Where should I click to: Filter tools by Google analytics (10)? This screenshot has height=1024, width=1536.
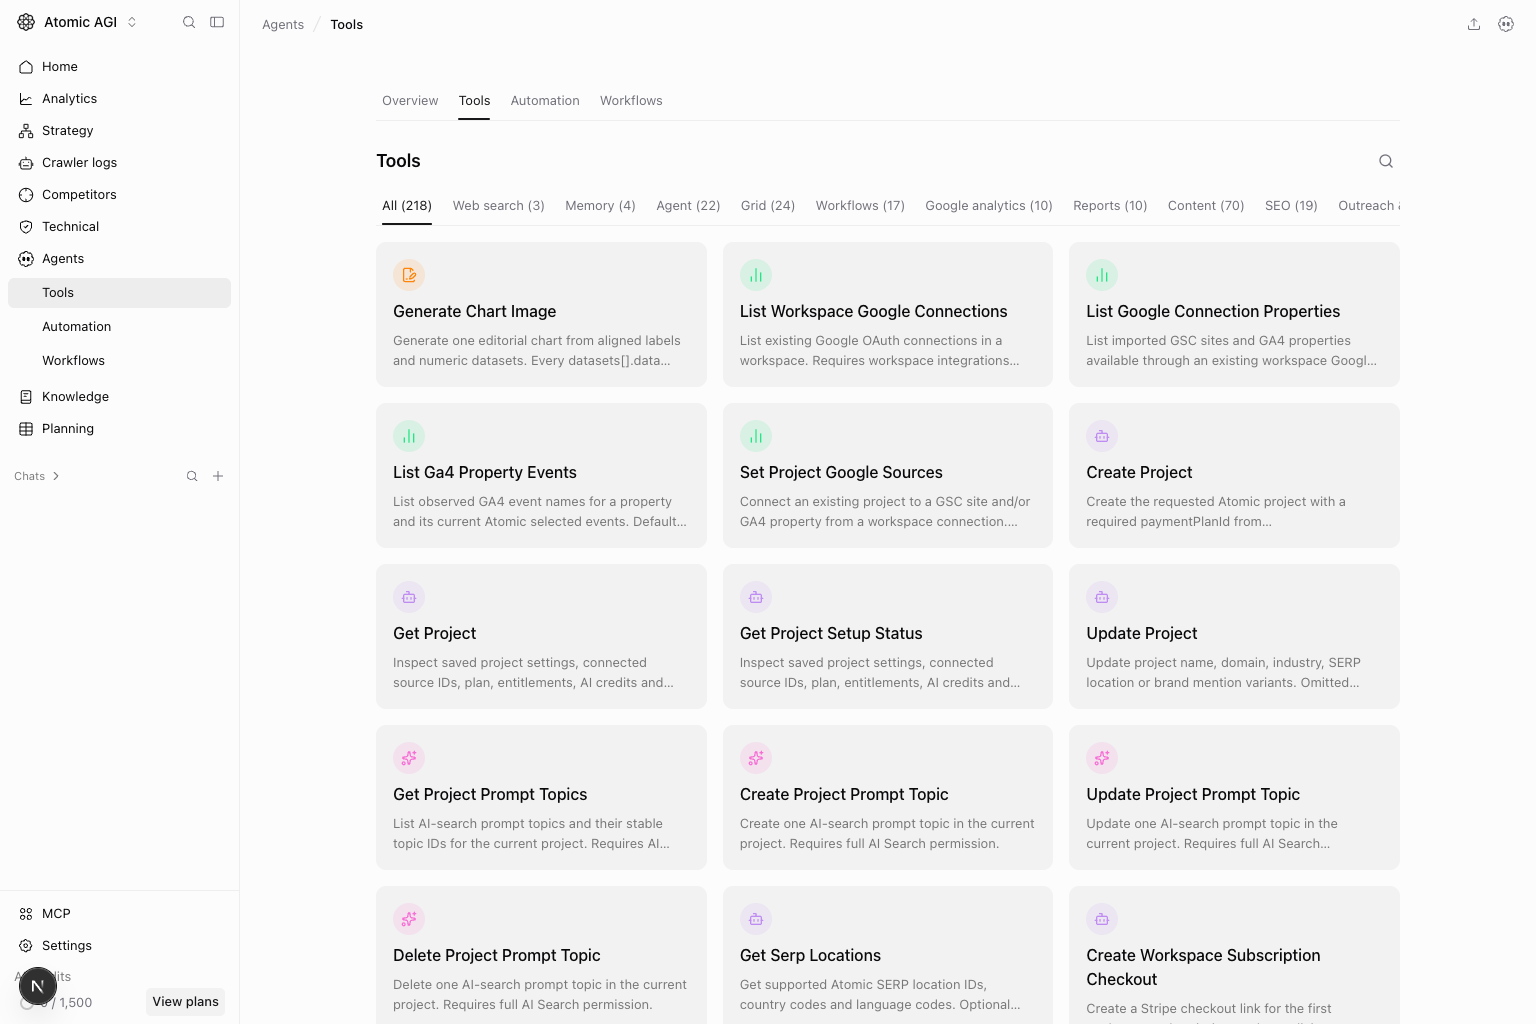click(x=989, y=206)
